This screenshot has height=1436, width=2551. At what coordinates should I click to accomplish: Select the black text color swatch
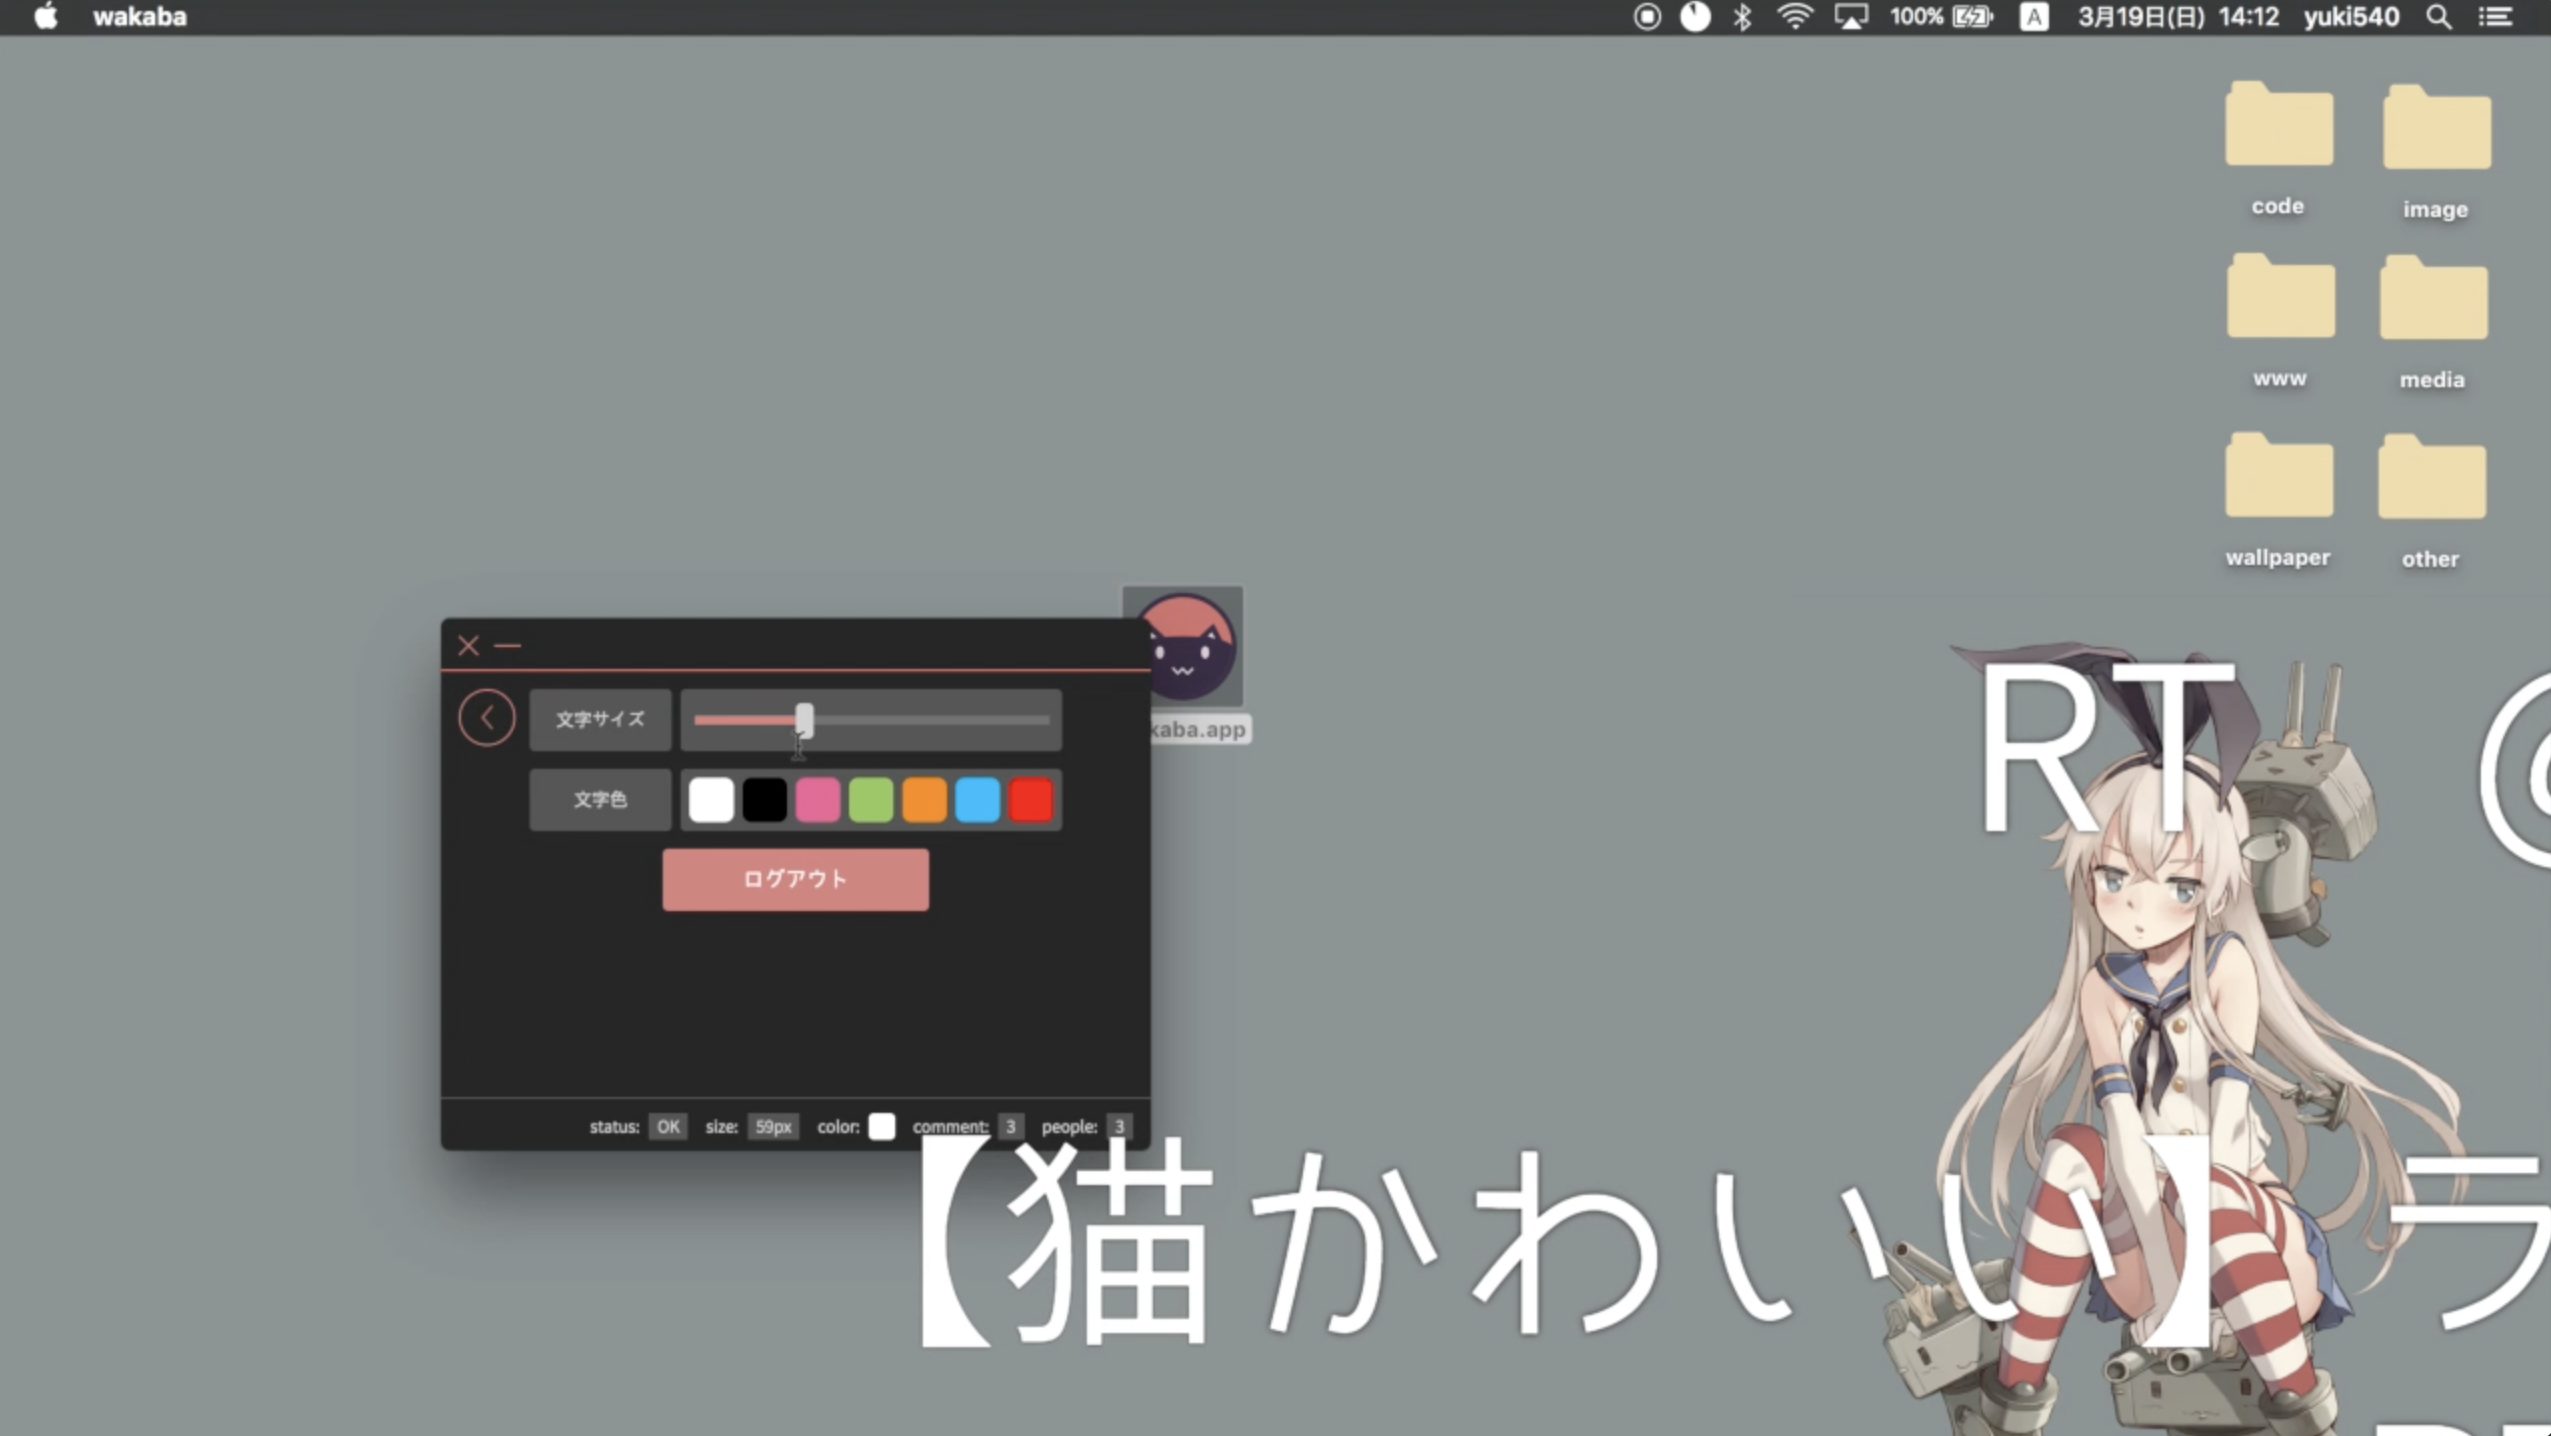pos(764,800)
